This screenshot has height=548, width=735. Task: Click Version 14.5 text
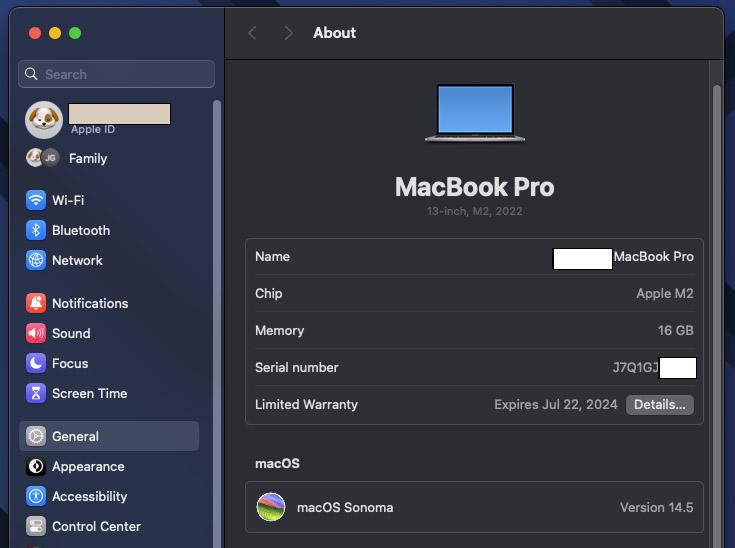tap(656, 507)
